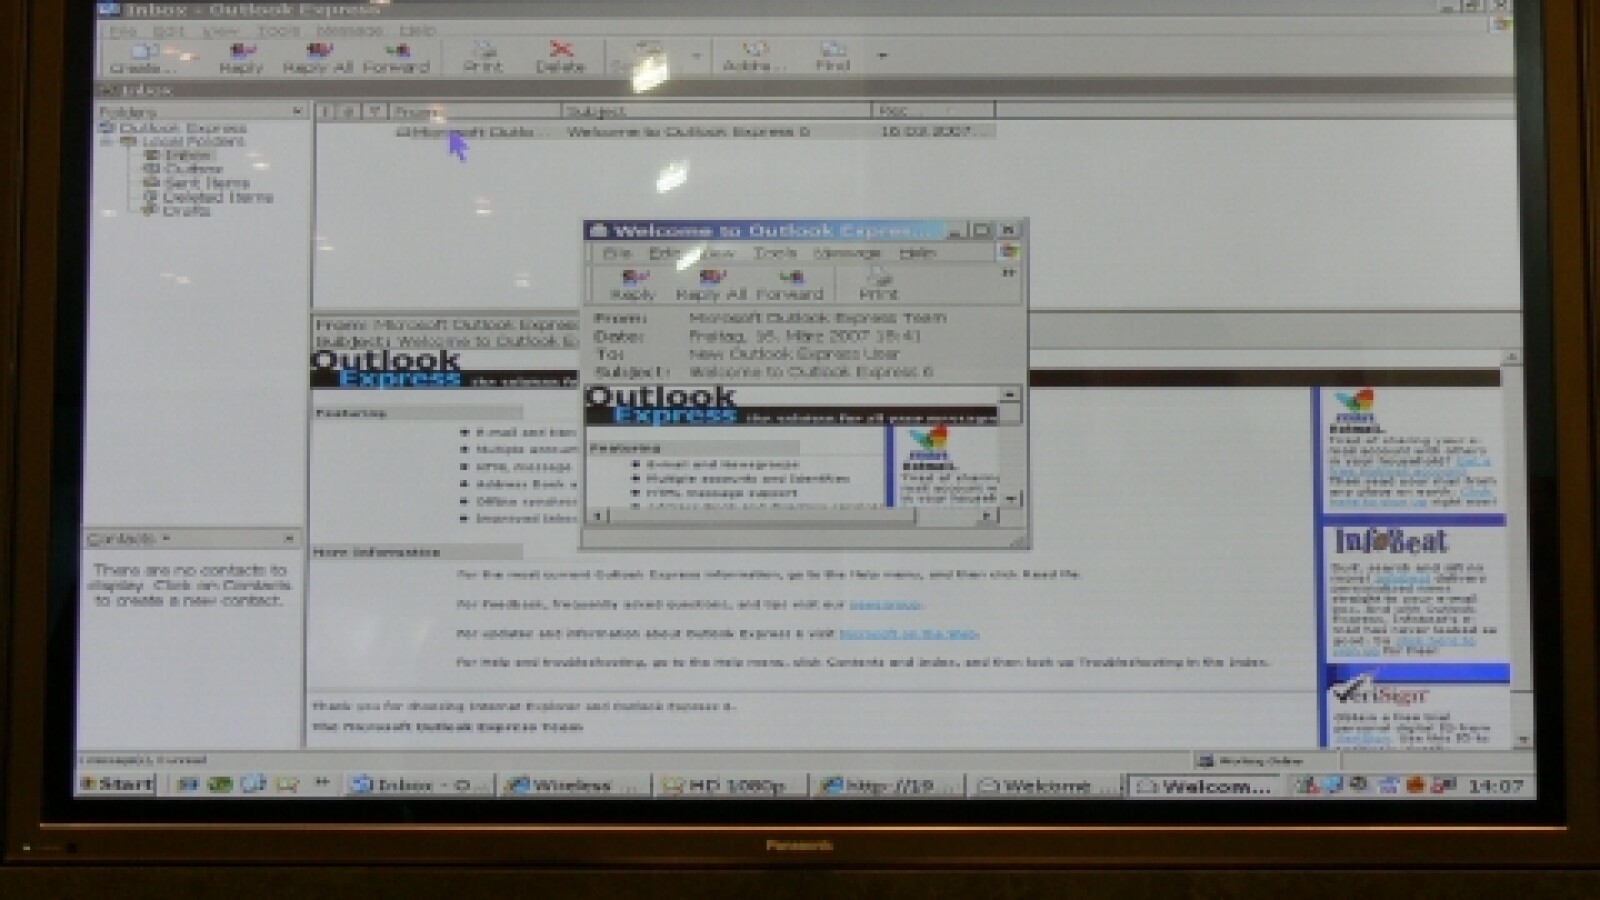Click Reply All in the main Inbox toolbar
This screenshot has height=900, width=1600.
coord(317,58)
